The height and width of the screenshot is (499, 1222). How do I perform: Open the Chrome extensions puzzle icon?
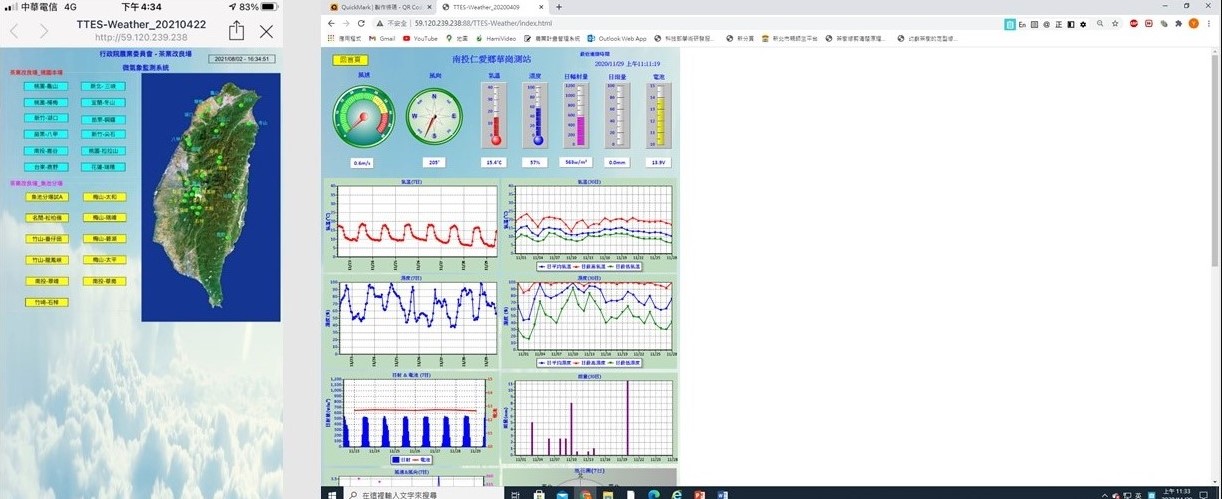click(1178, 23)
